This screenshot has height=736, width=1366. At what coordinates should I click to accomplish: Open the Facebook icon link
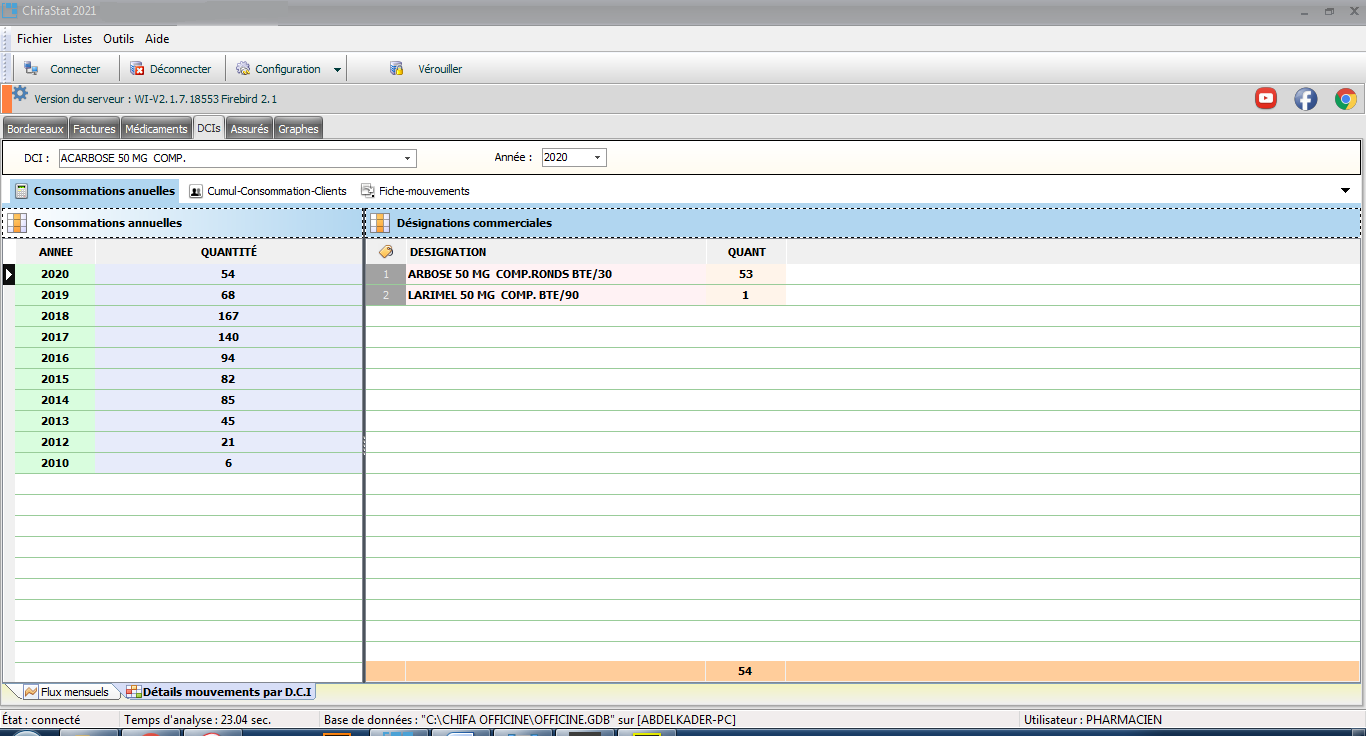pos(1305,98)
